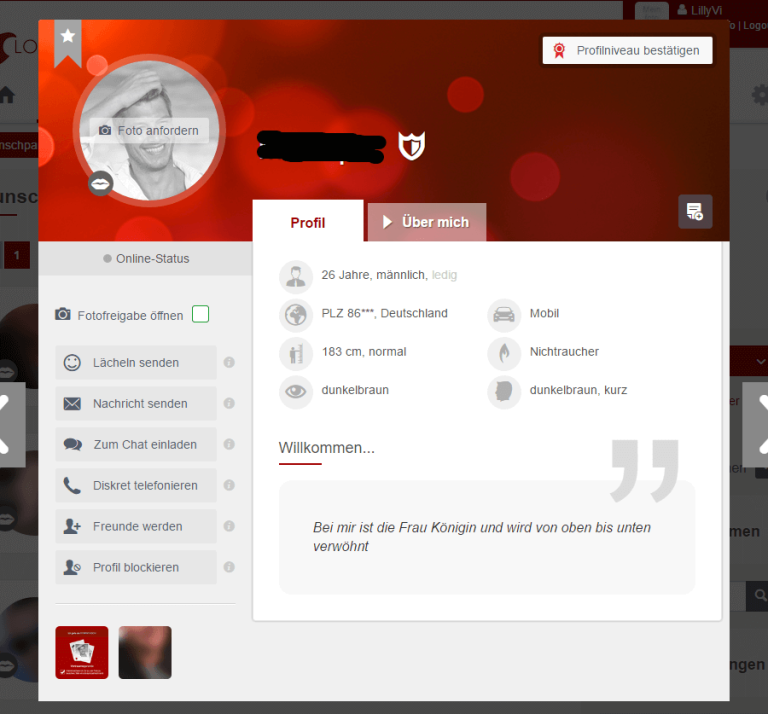Click info icon beside Diskret telefonieren

click(229, 486)
